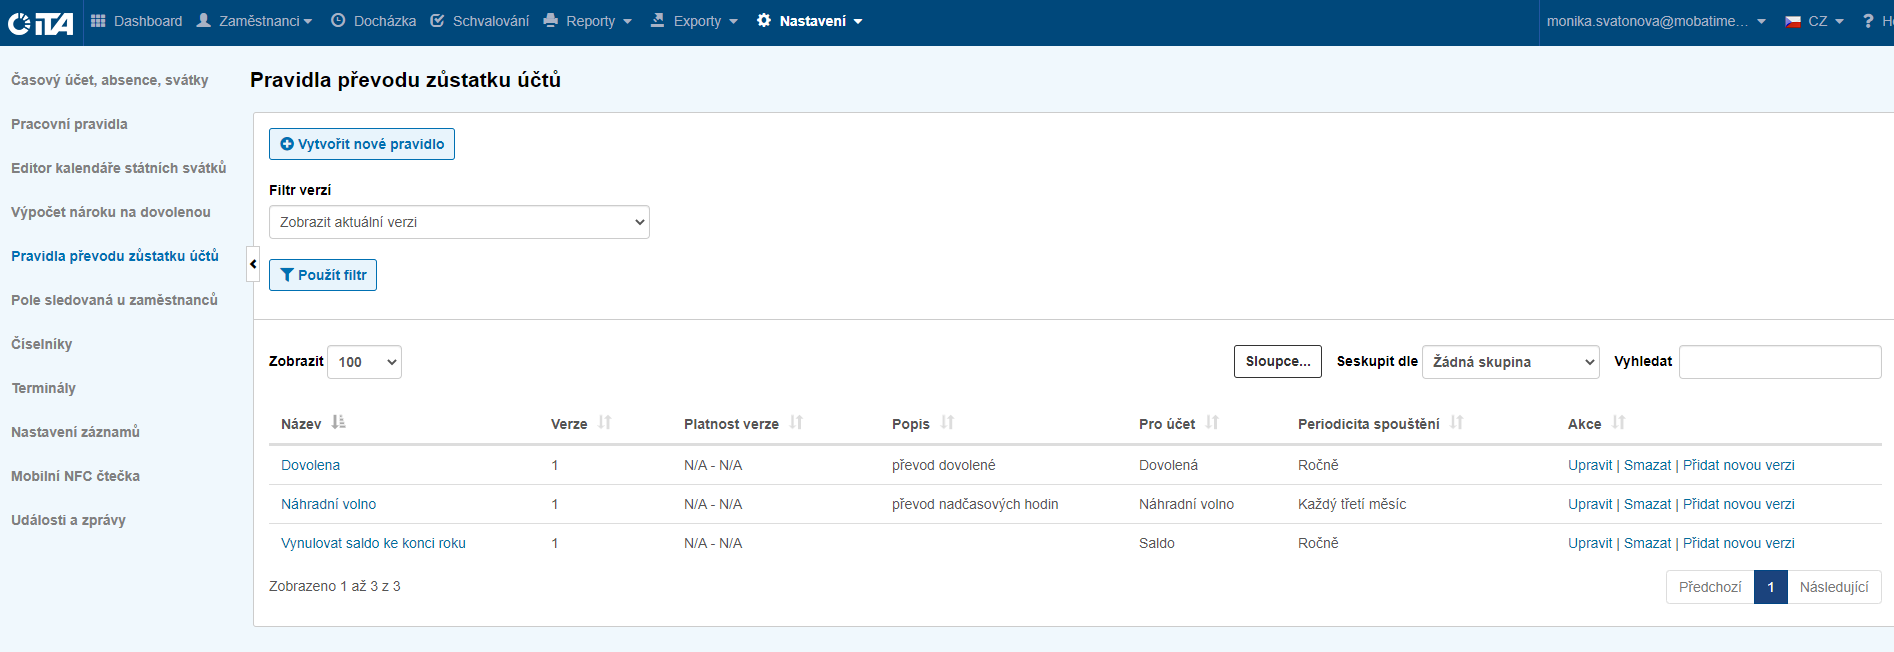1894x652 pixels.
Task: Open the Seskupit dle group dropdown
Action: tap(1510, 362)
